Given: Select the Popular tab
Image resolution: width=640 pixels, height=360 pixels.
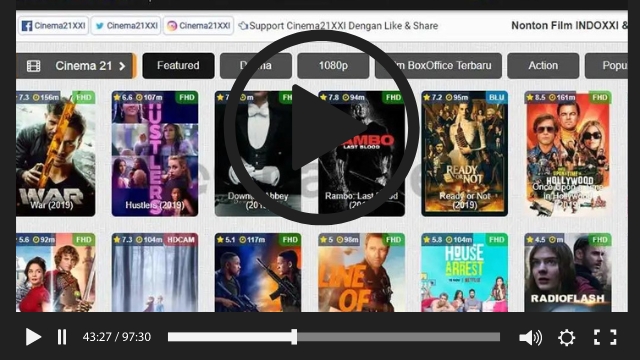Looking at the screenshot, I should (607, 66).
